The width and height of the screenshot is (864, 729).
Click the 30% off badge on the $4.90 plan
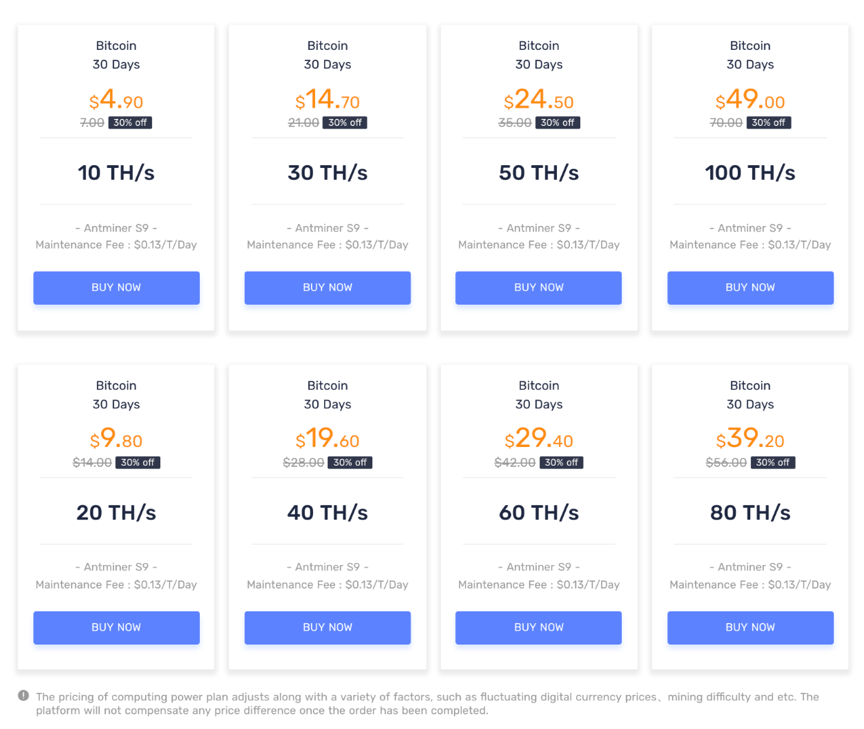pos(131,123)
